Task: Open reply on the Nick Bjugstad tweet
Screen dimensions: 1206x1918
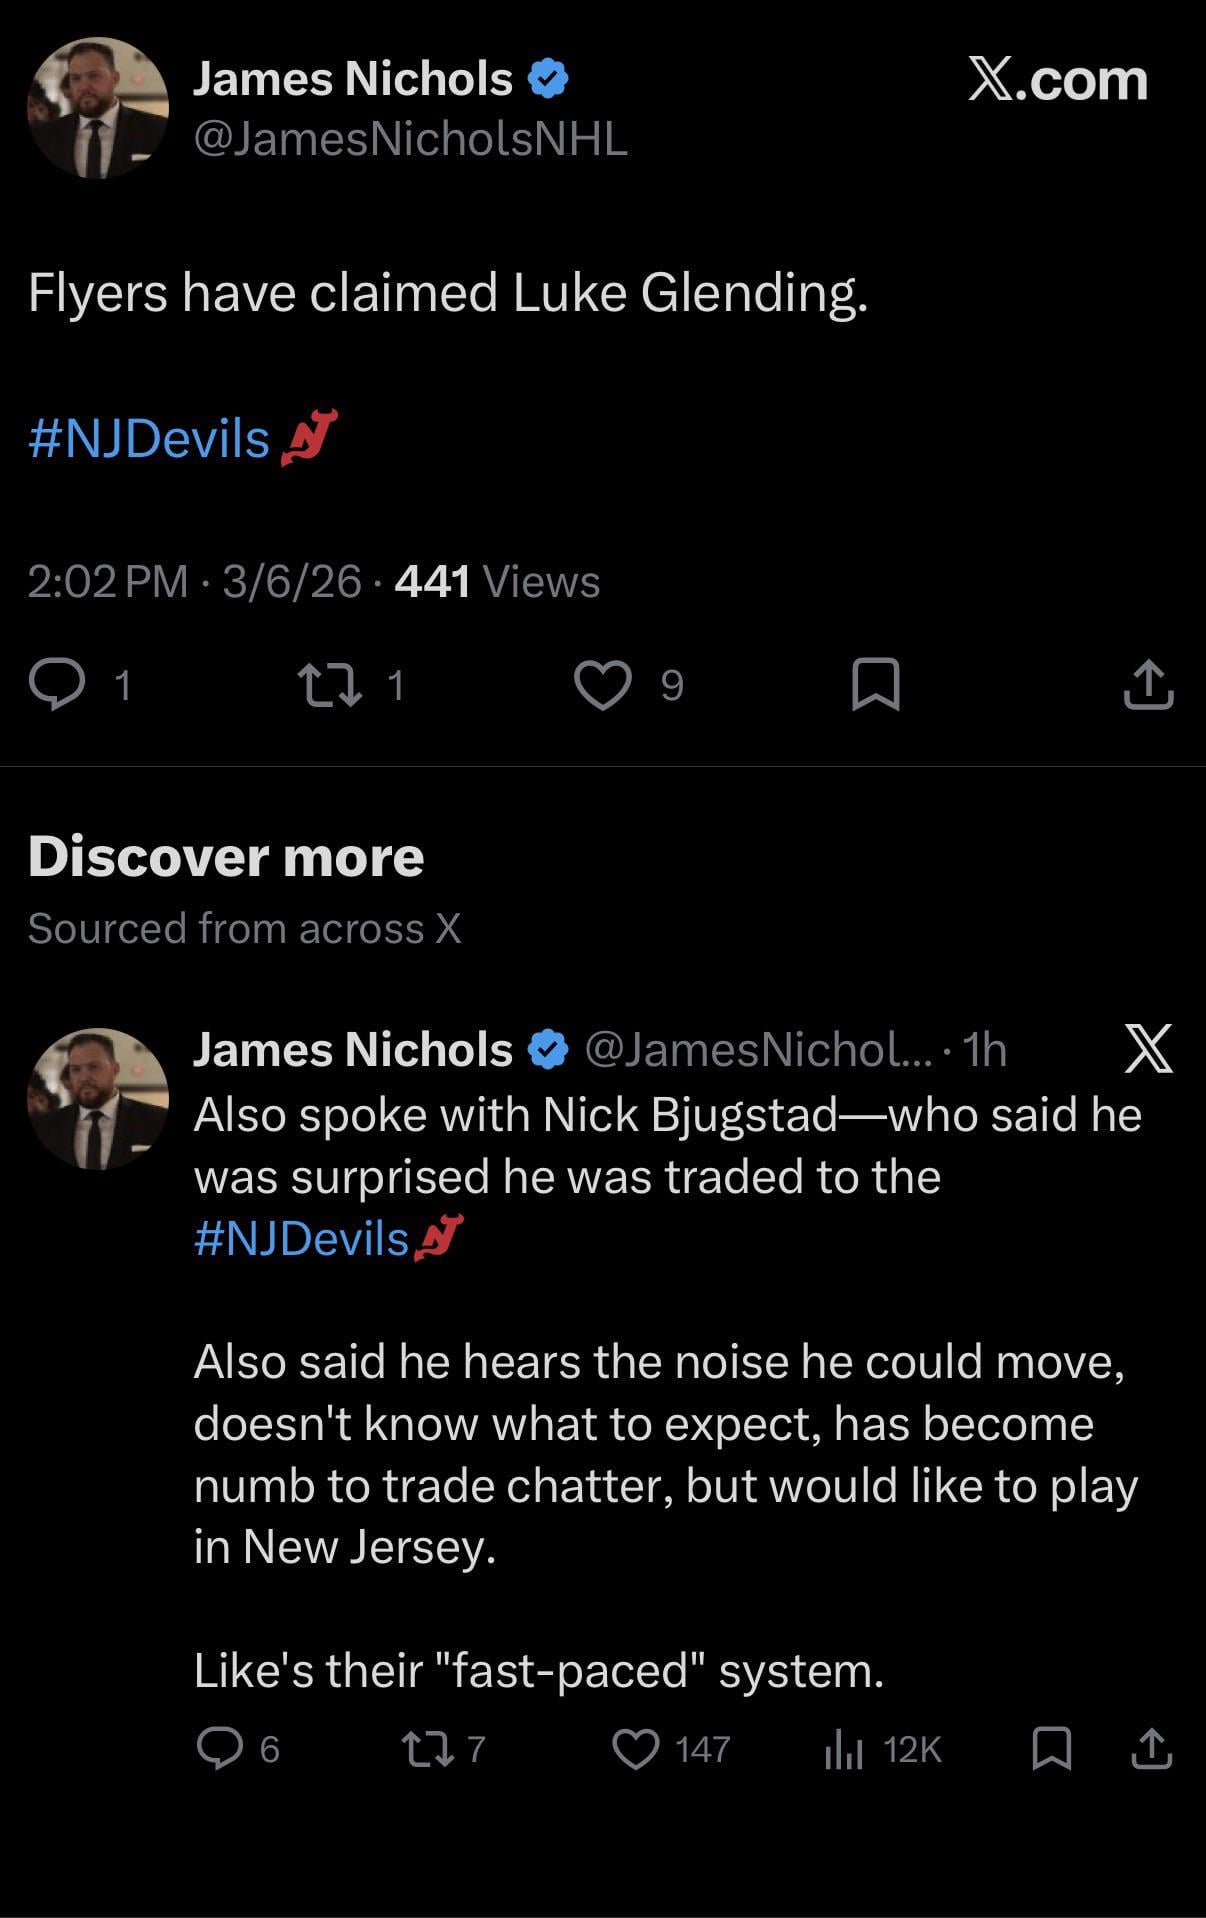Action: pyautogui.click(x=220, y=1749)
